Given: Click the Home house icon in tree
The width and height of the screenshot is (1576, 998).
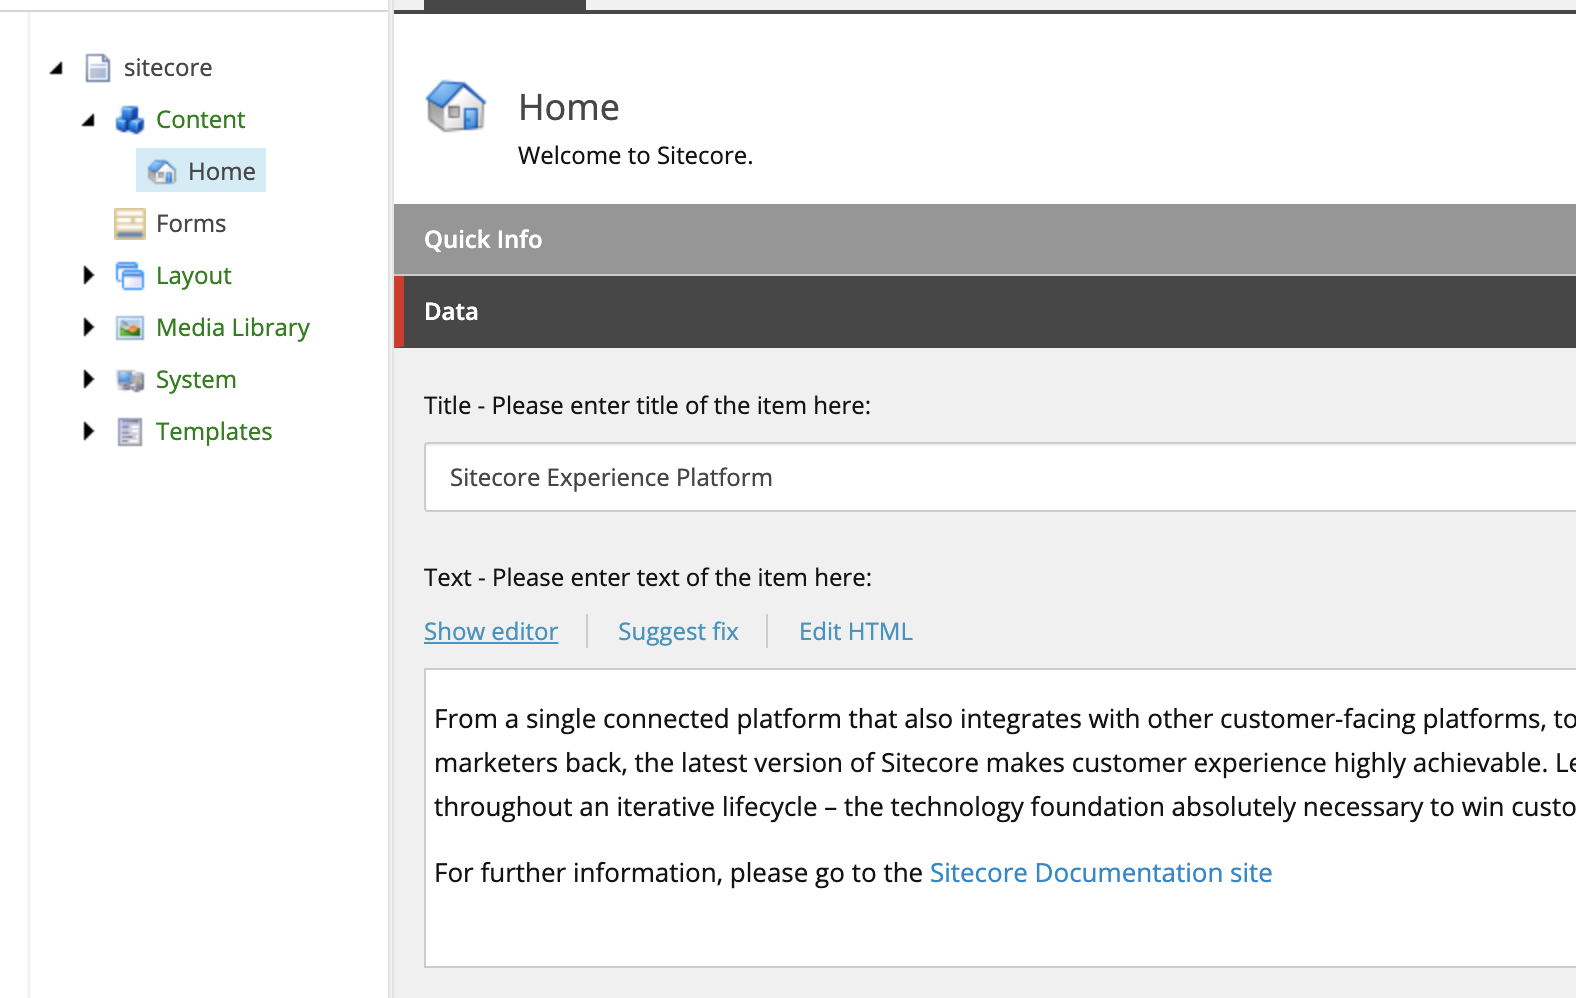Looking at the screenshot, I should pyautogui.click(x=162, y=172).
